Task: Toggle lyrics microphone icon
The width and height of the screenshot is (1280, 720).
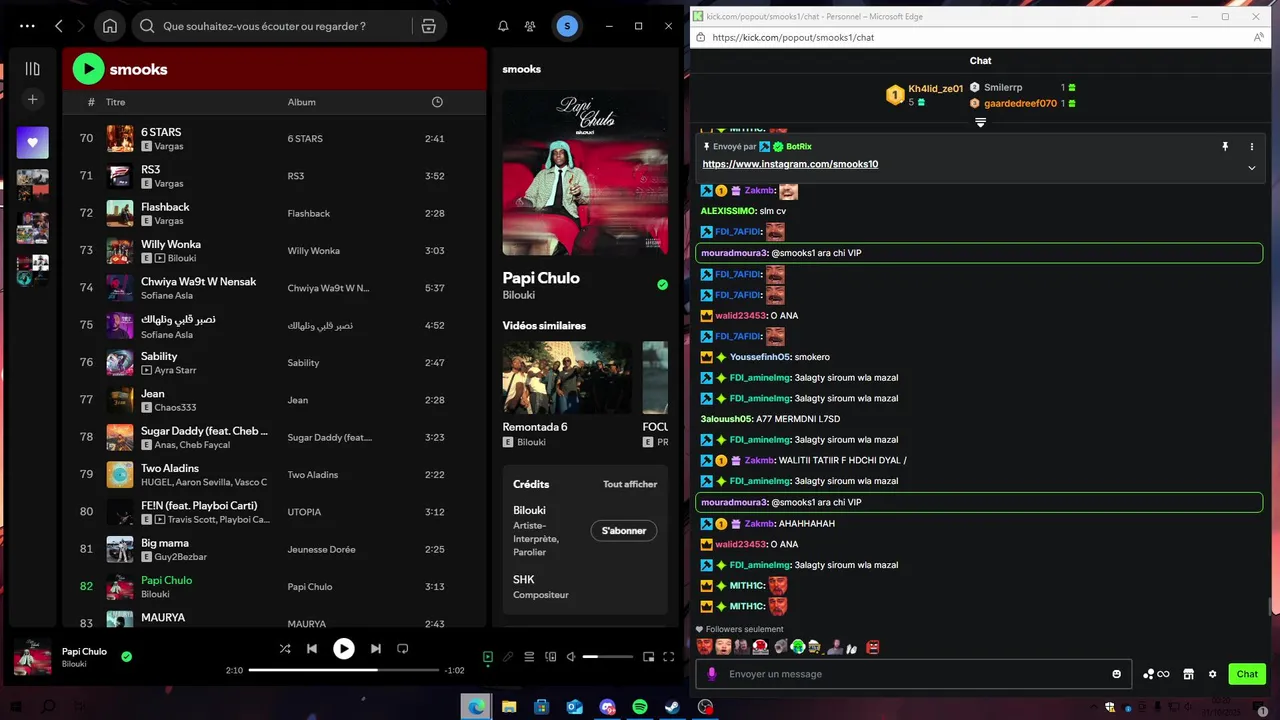Action: coord(508,657)
